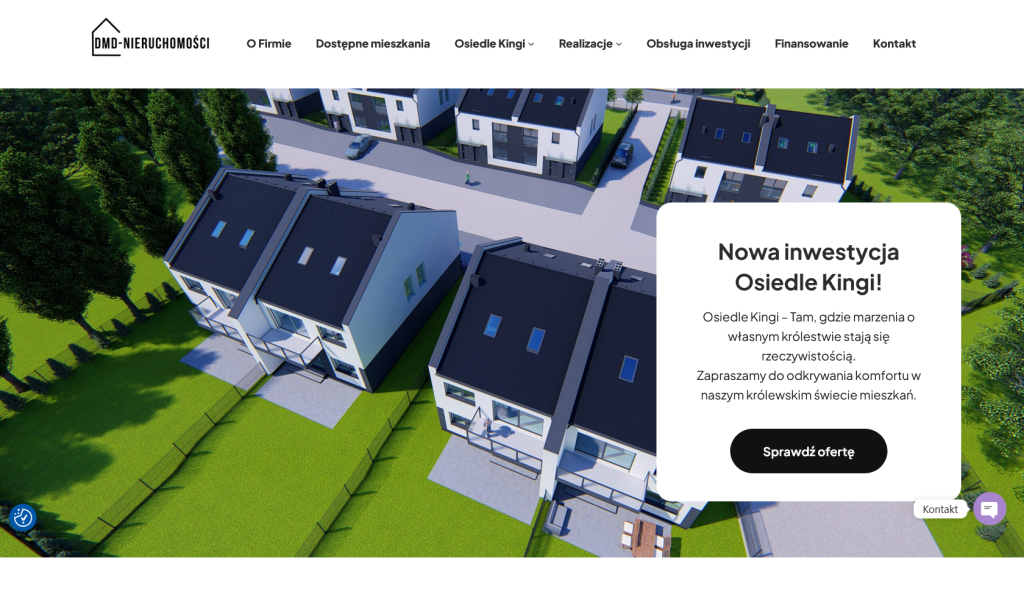Click Kontakt in the top navigation
The image size is (1024, 616).
coord(894,43)
